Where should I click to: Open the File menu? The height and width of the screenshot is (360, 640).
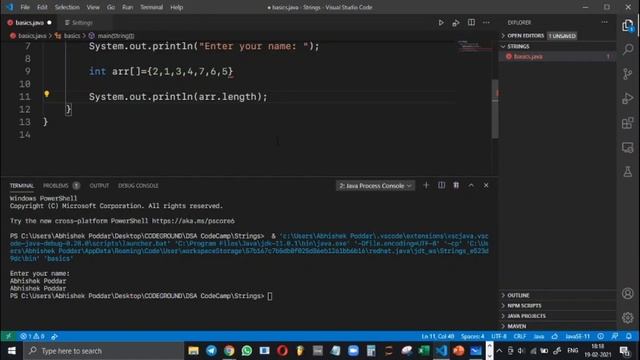point(25,7)
